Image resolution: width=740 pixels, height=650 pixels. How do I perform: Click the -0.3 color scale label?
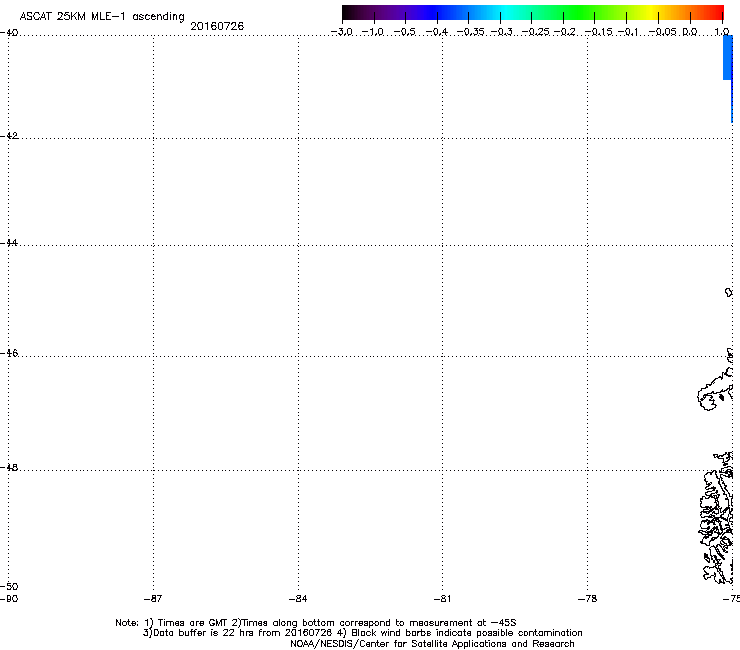[502, 32]
